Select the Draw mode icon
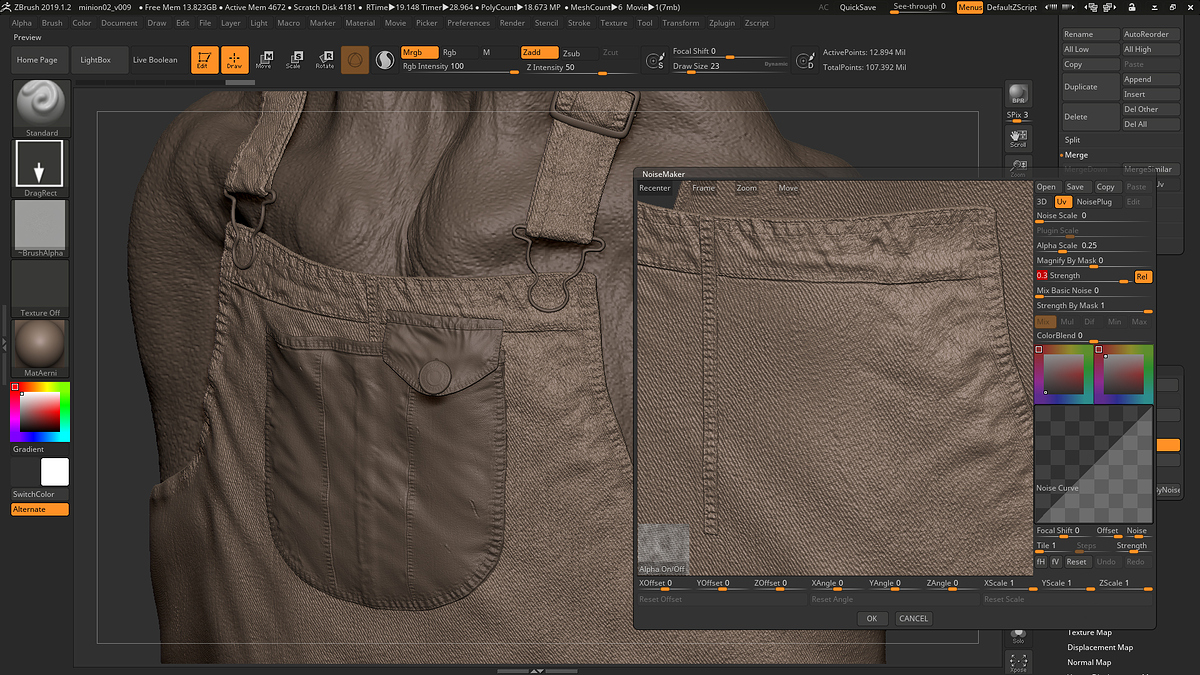 234,60
